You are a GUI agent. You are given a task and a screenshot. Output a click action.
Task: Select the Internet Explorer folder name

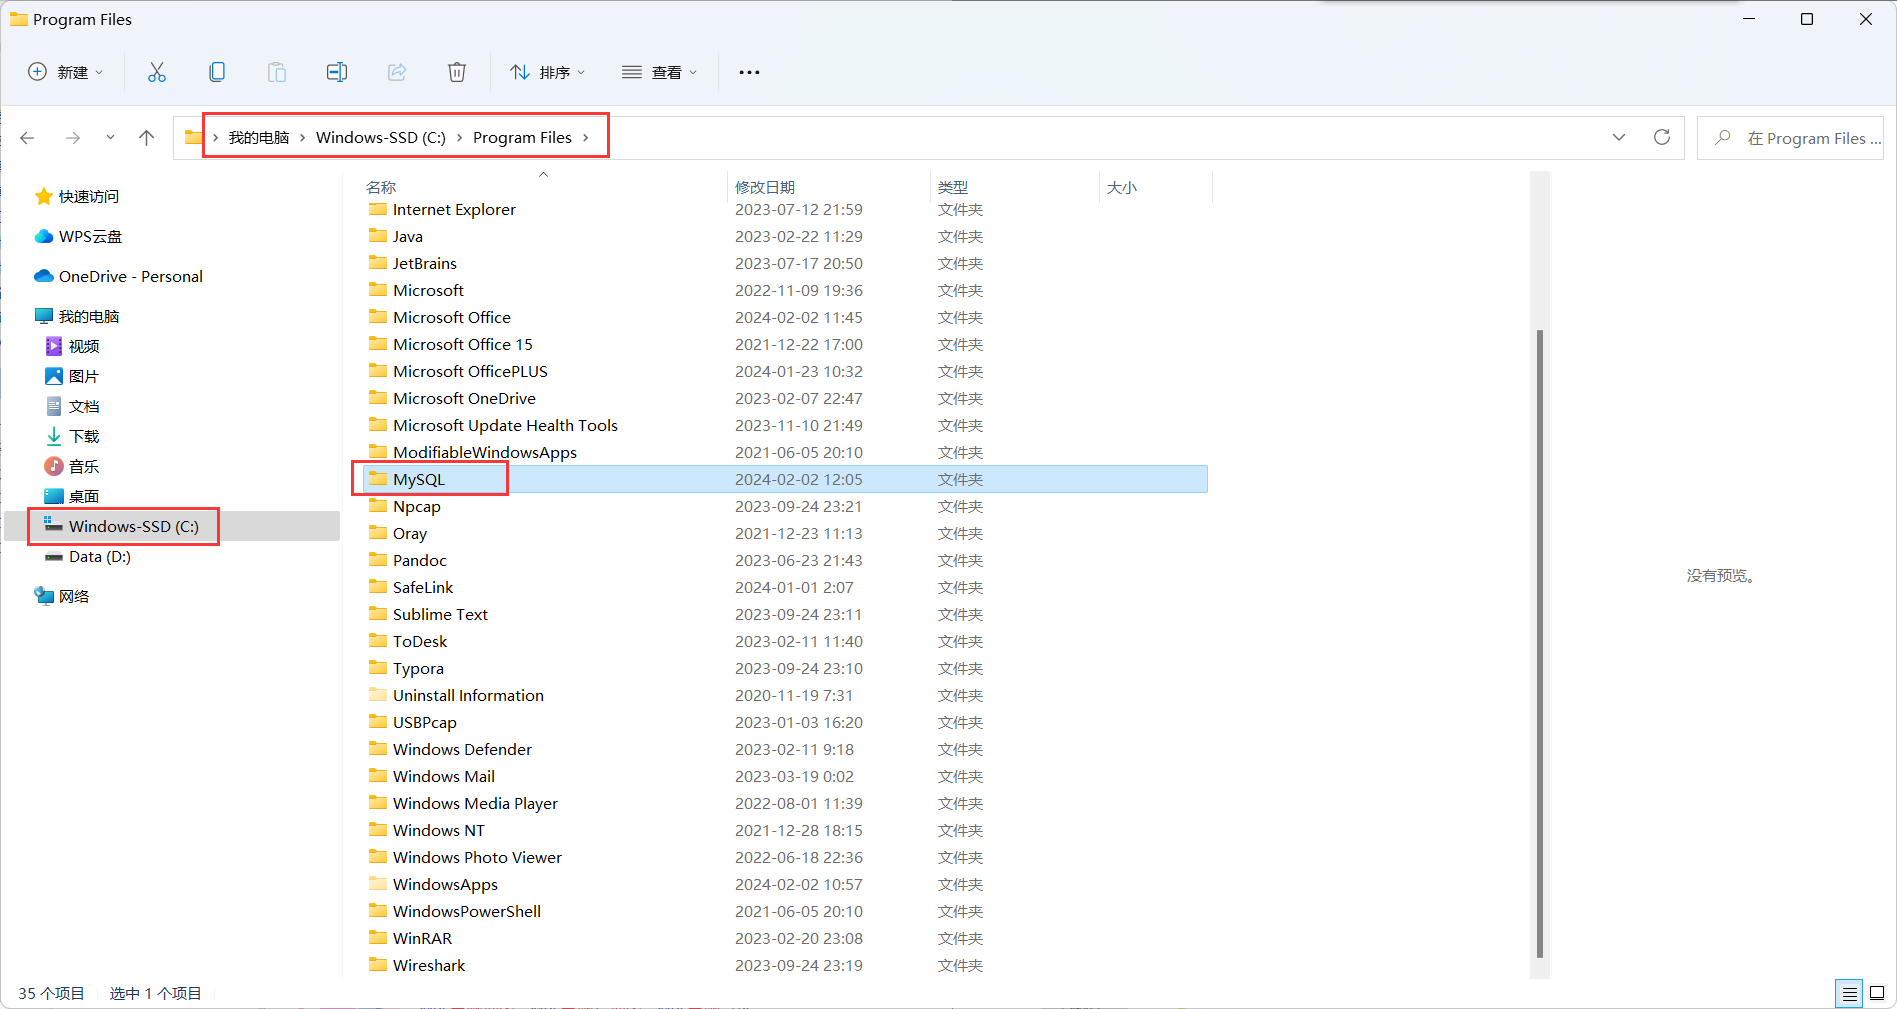(x=454, y=209)
